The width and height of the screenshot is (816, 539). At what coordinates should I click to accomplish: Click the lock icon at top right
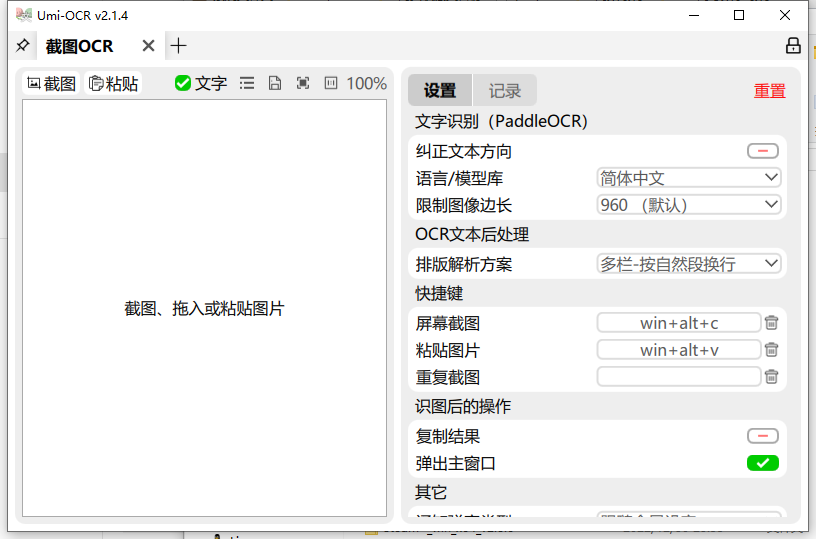[x=793, y=46]
